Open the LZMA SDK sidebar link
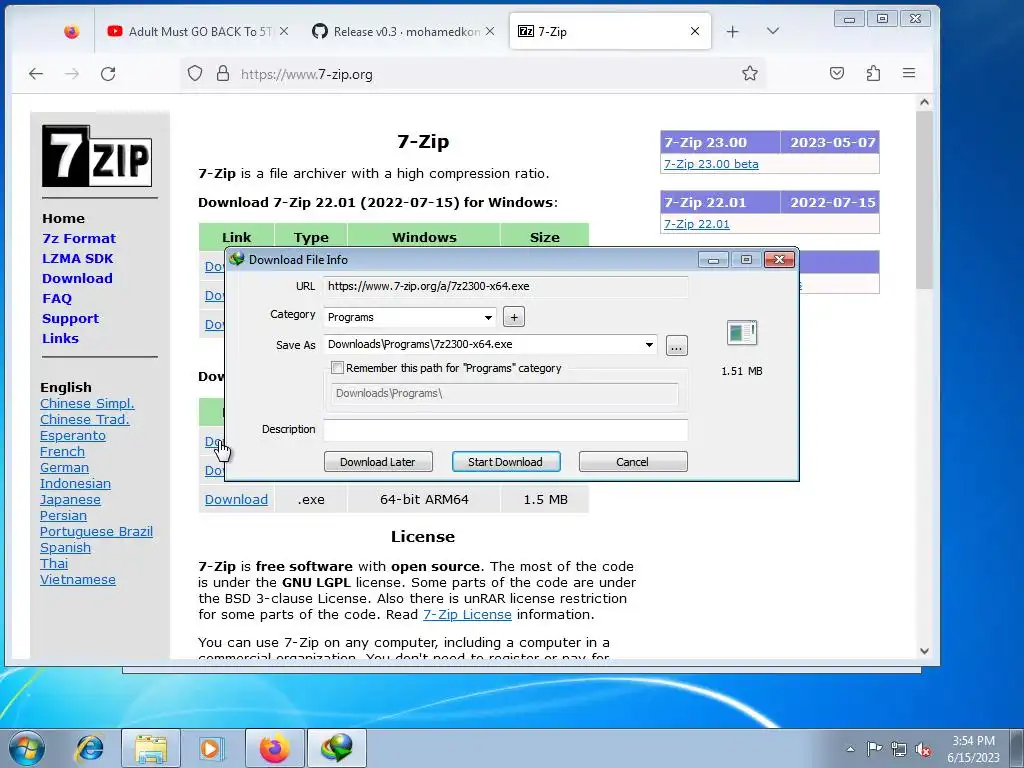The height and width of the screenshot is (768, 1024). coord(78,259)
